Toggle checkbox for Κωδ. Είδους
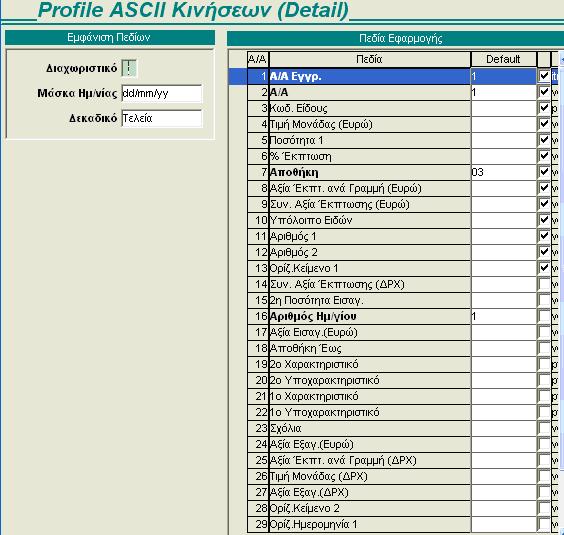Image resolution: width=564 pixels, height=535 pixels. tap(544, 108)
